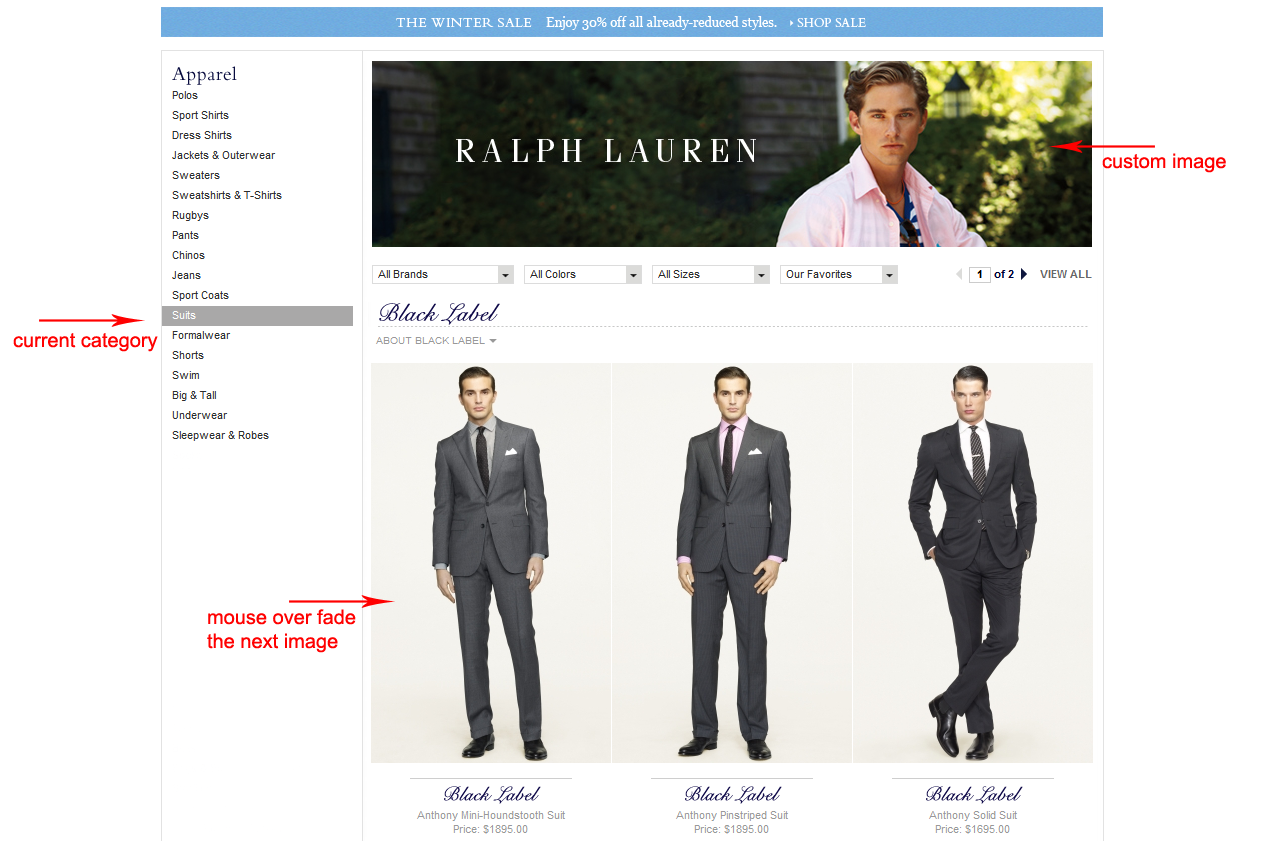Click Anthony Pinstriped Suit product name
The height and width of the screenshot is (841, 1263).
(x=732, y=815)
